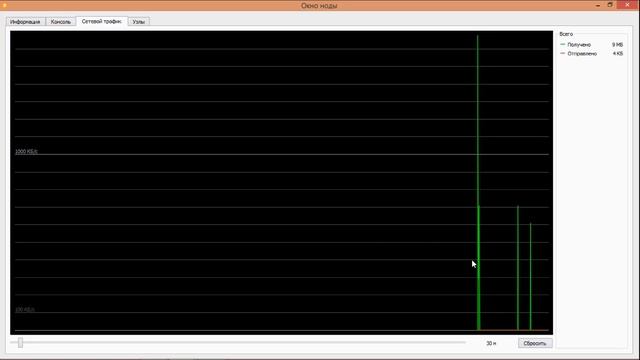Click the 9 MB received value
Viewport: 640px width, 360px height.
pyautogui.click(x=617, y=44)
